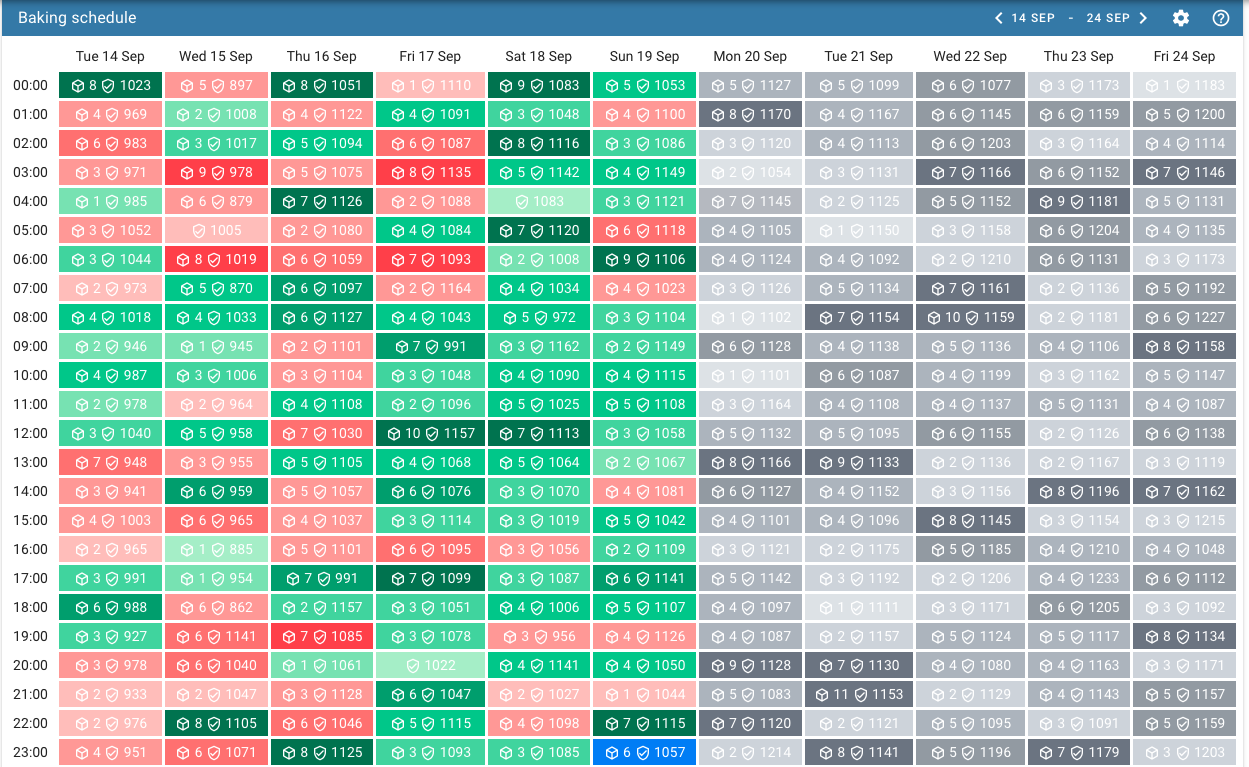The height and width of the screenshot is (767, 1249).
Task: Click the 12:00 row time label
Action: [x=30, y=434]
